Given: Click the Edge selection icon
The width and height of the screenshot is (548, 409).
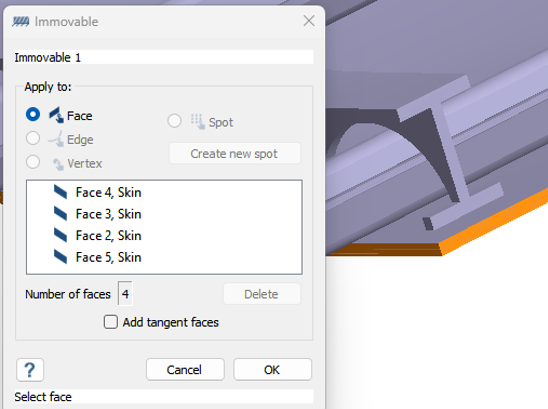Looking at the screenshot, I should (x=56, y=139).
